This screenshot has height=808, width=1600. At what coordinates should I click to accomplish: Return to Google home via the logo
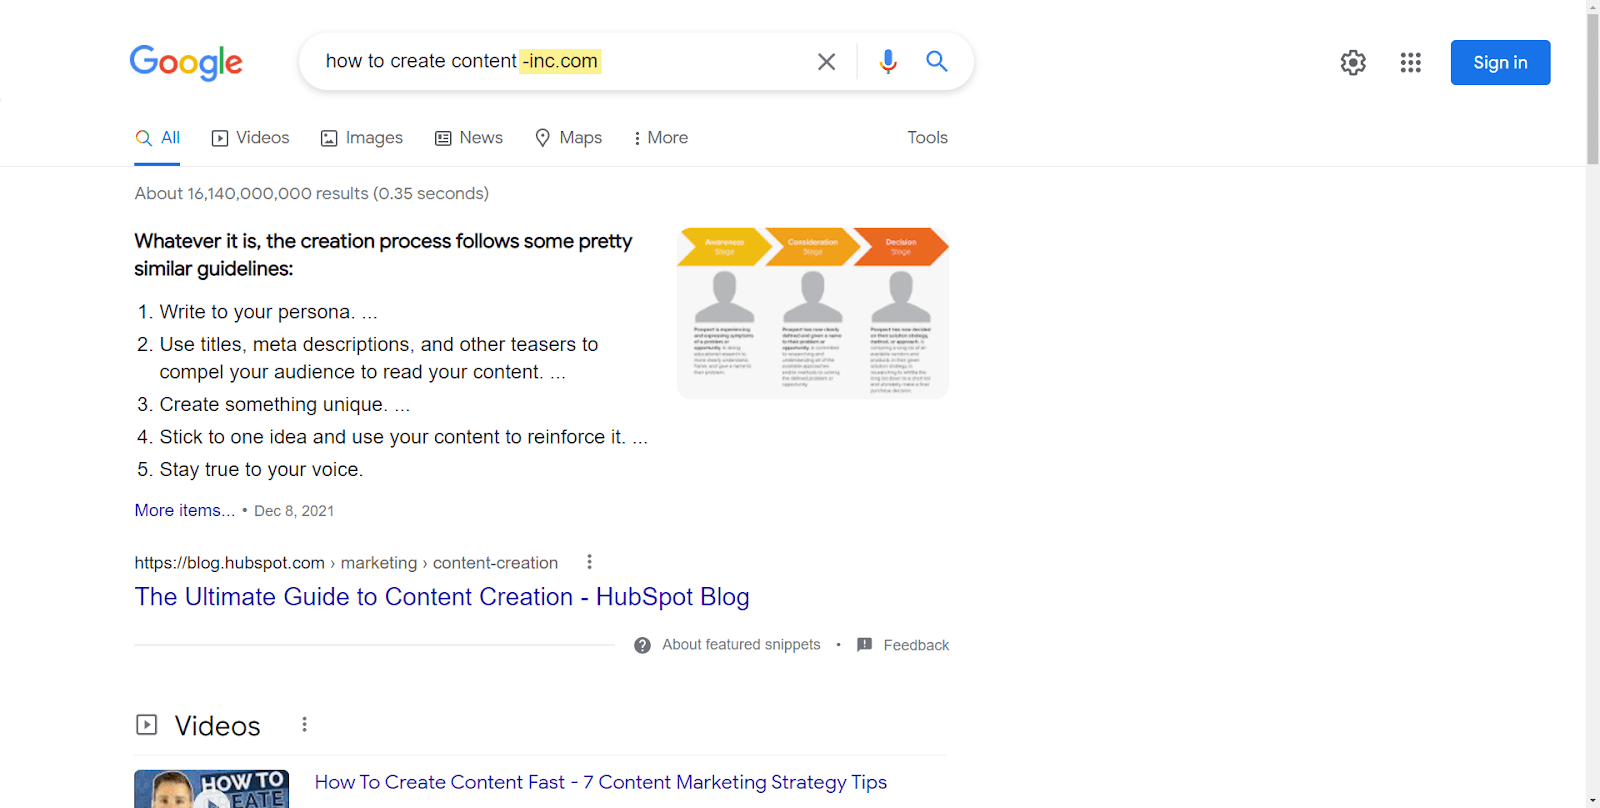coord(185,63)
